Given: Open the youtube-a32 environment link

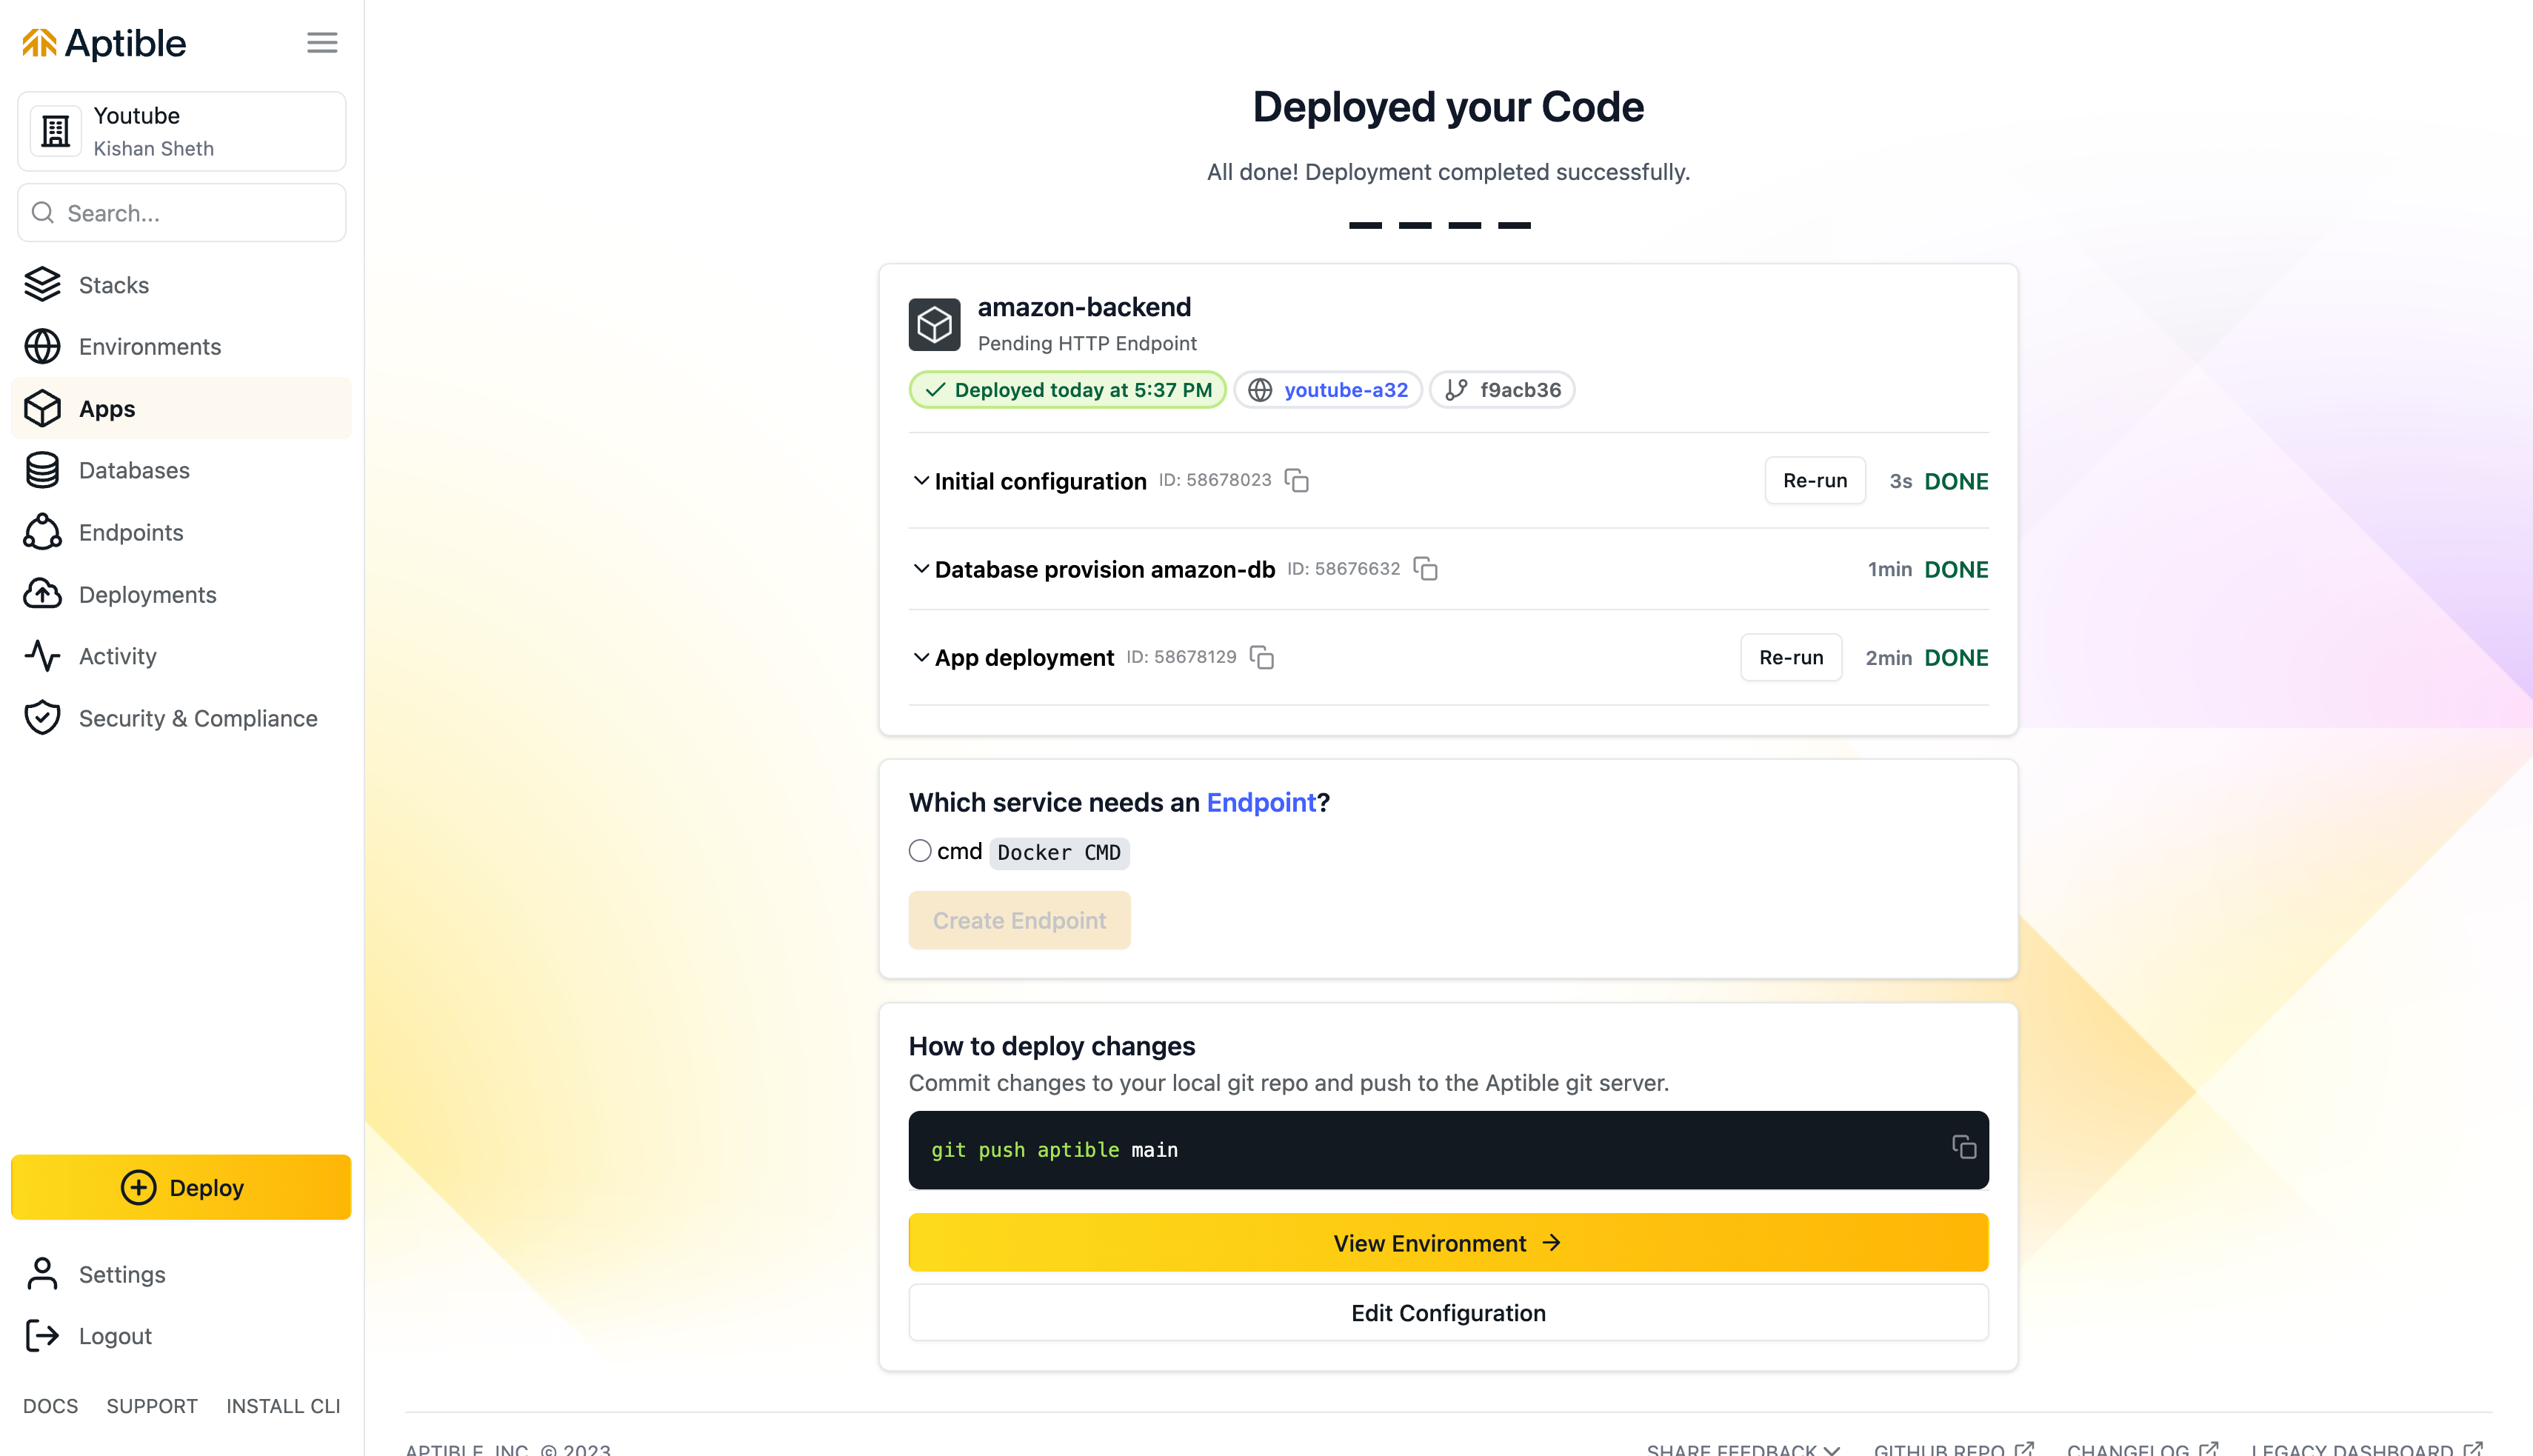Looking at the screenshot, I should [x=1345, y=389].
